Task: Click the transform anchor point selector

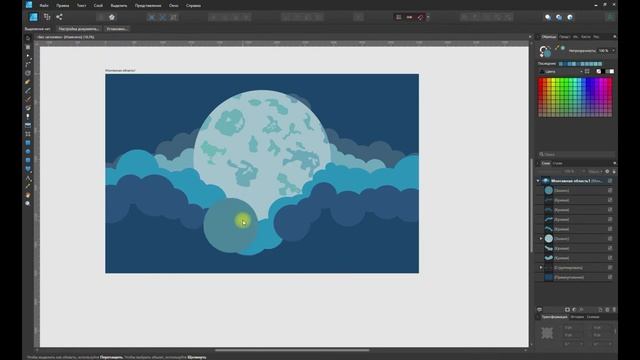Action: [x=547, y=333]
